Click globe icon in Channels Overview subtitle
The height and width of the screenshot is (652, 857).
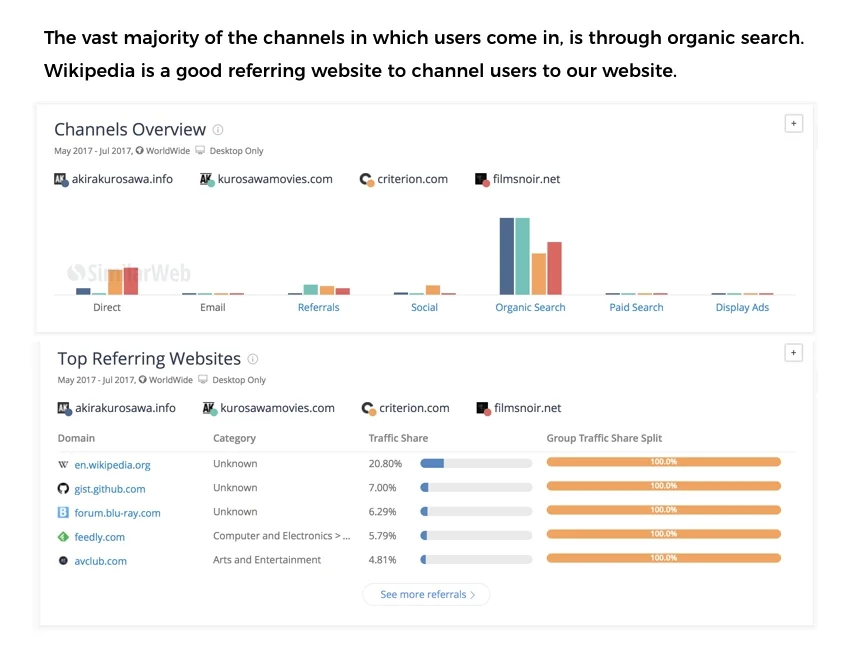pyautogui.click(x=139, y=150)
